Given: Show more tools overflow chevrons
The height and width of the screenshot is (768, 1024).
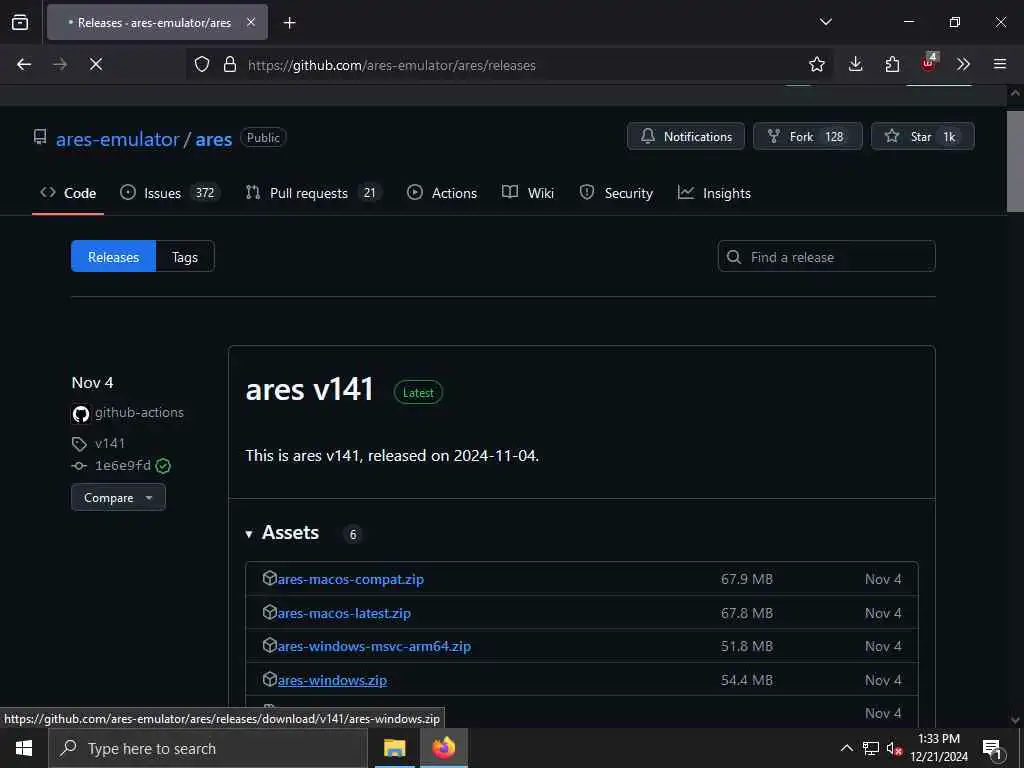Looking at the screenshot, I should 963,64.
